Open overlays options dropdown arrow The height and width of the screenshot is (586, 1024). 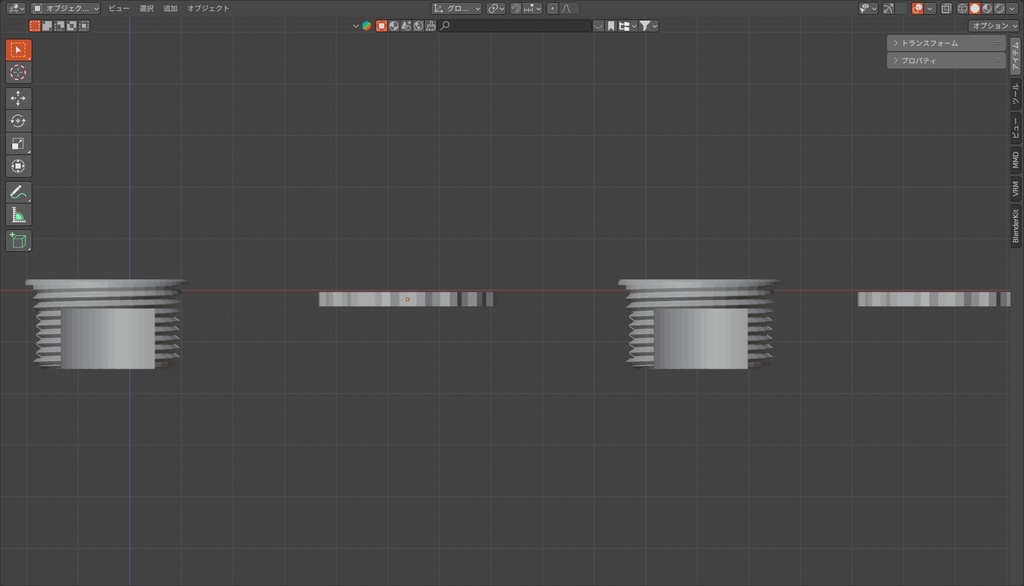(x=930, y=8)
